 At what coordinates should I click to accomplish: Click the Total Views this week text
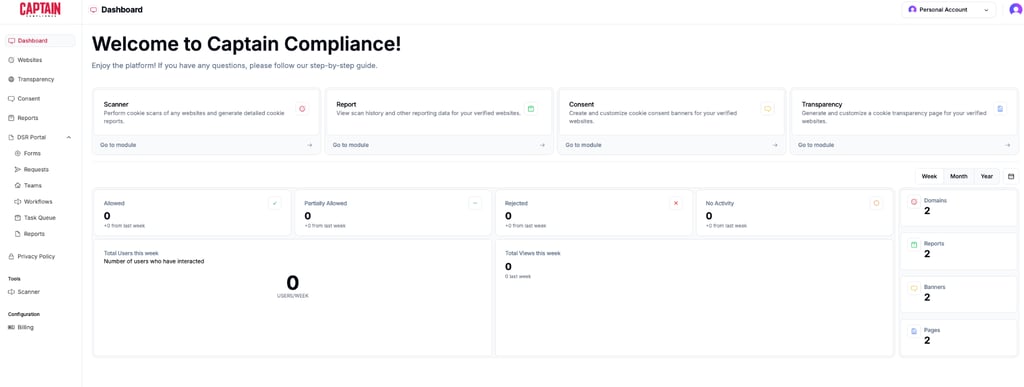point(533,253)
